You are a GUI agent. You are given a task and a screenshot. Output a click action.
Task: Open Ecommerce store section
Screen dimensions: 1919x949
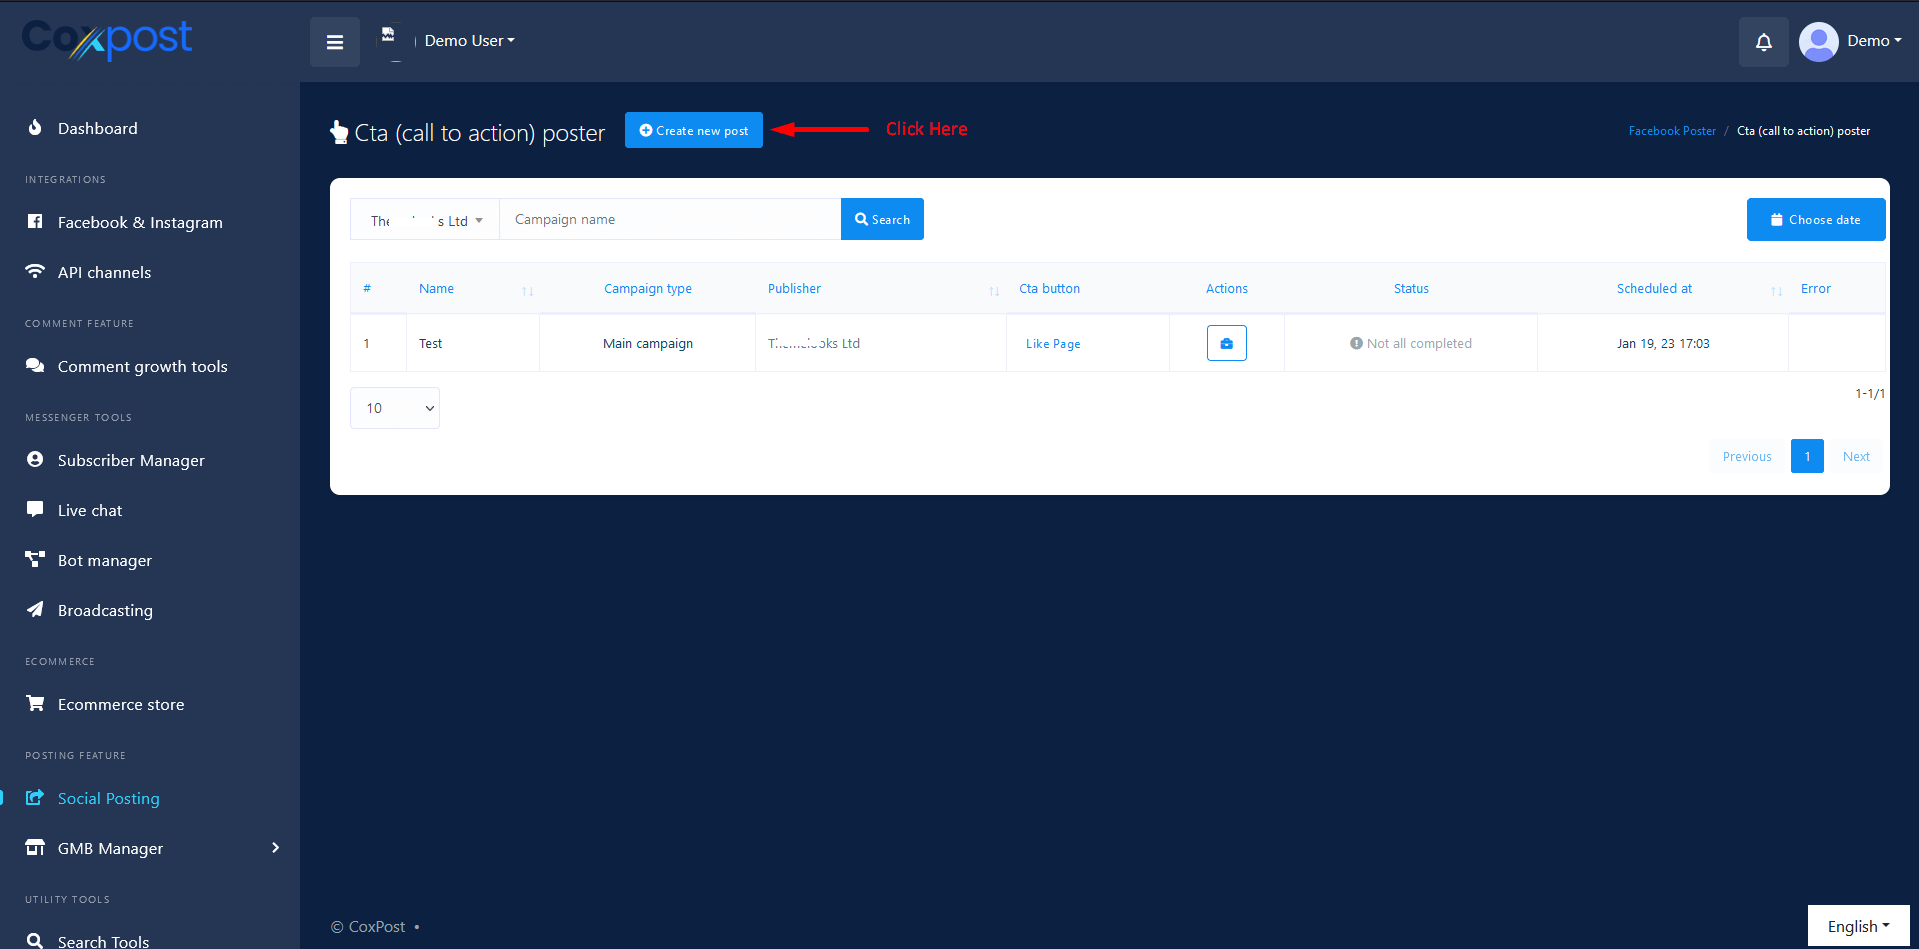click(120, 704)
